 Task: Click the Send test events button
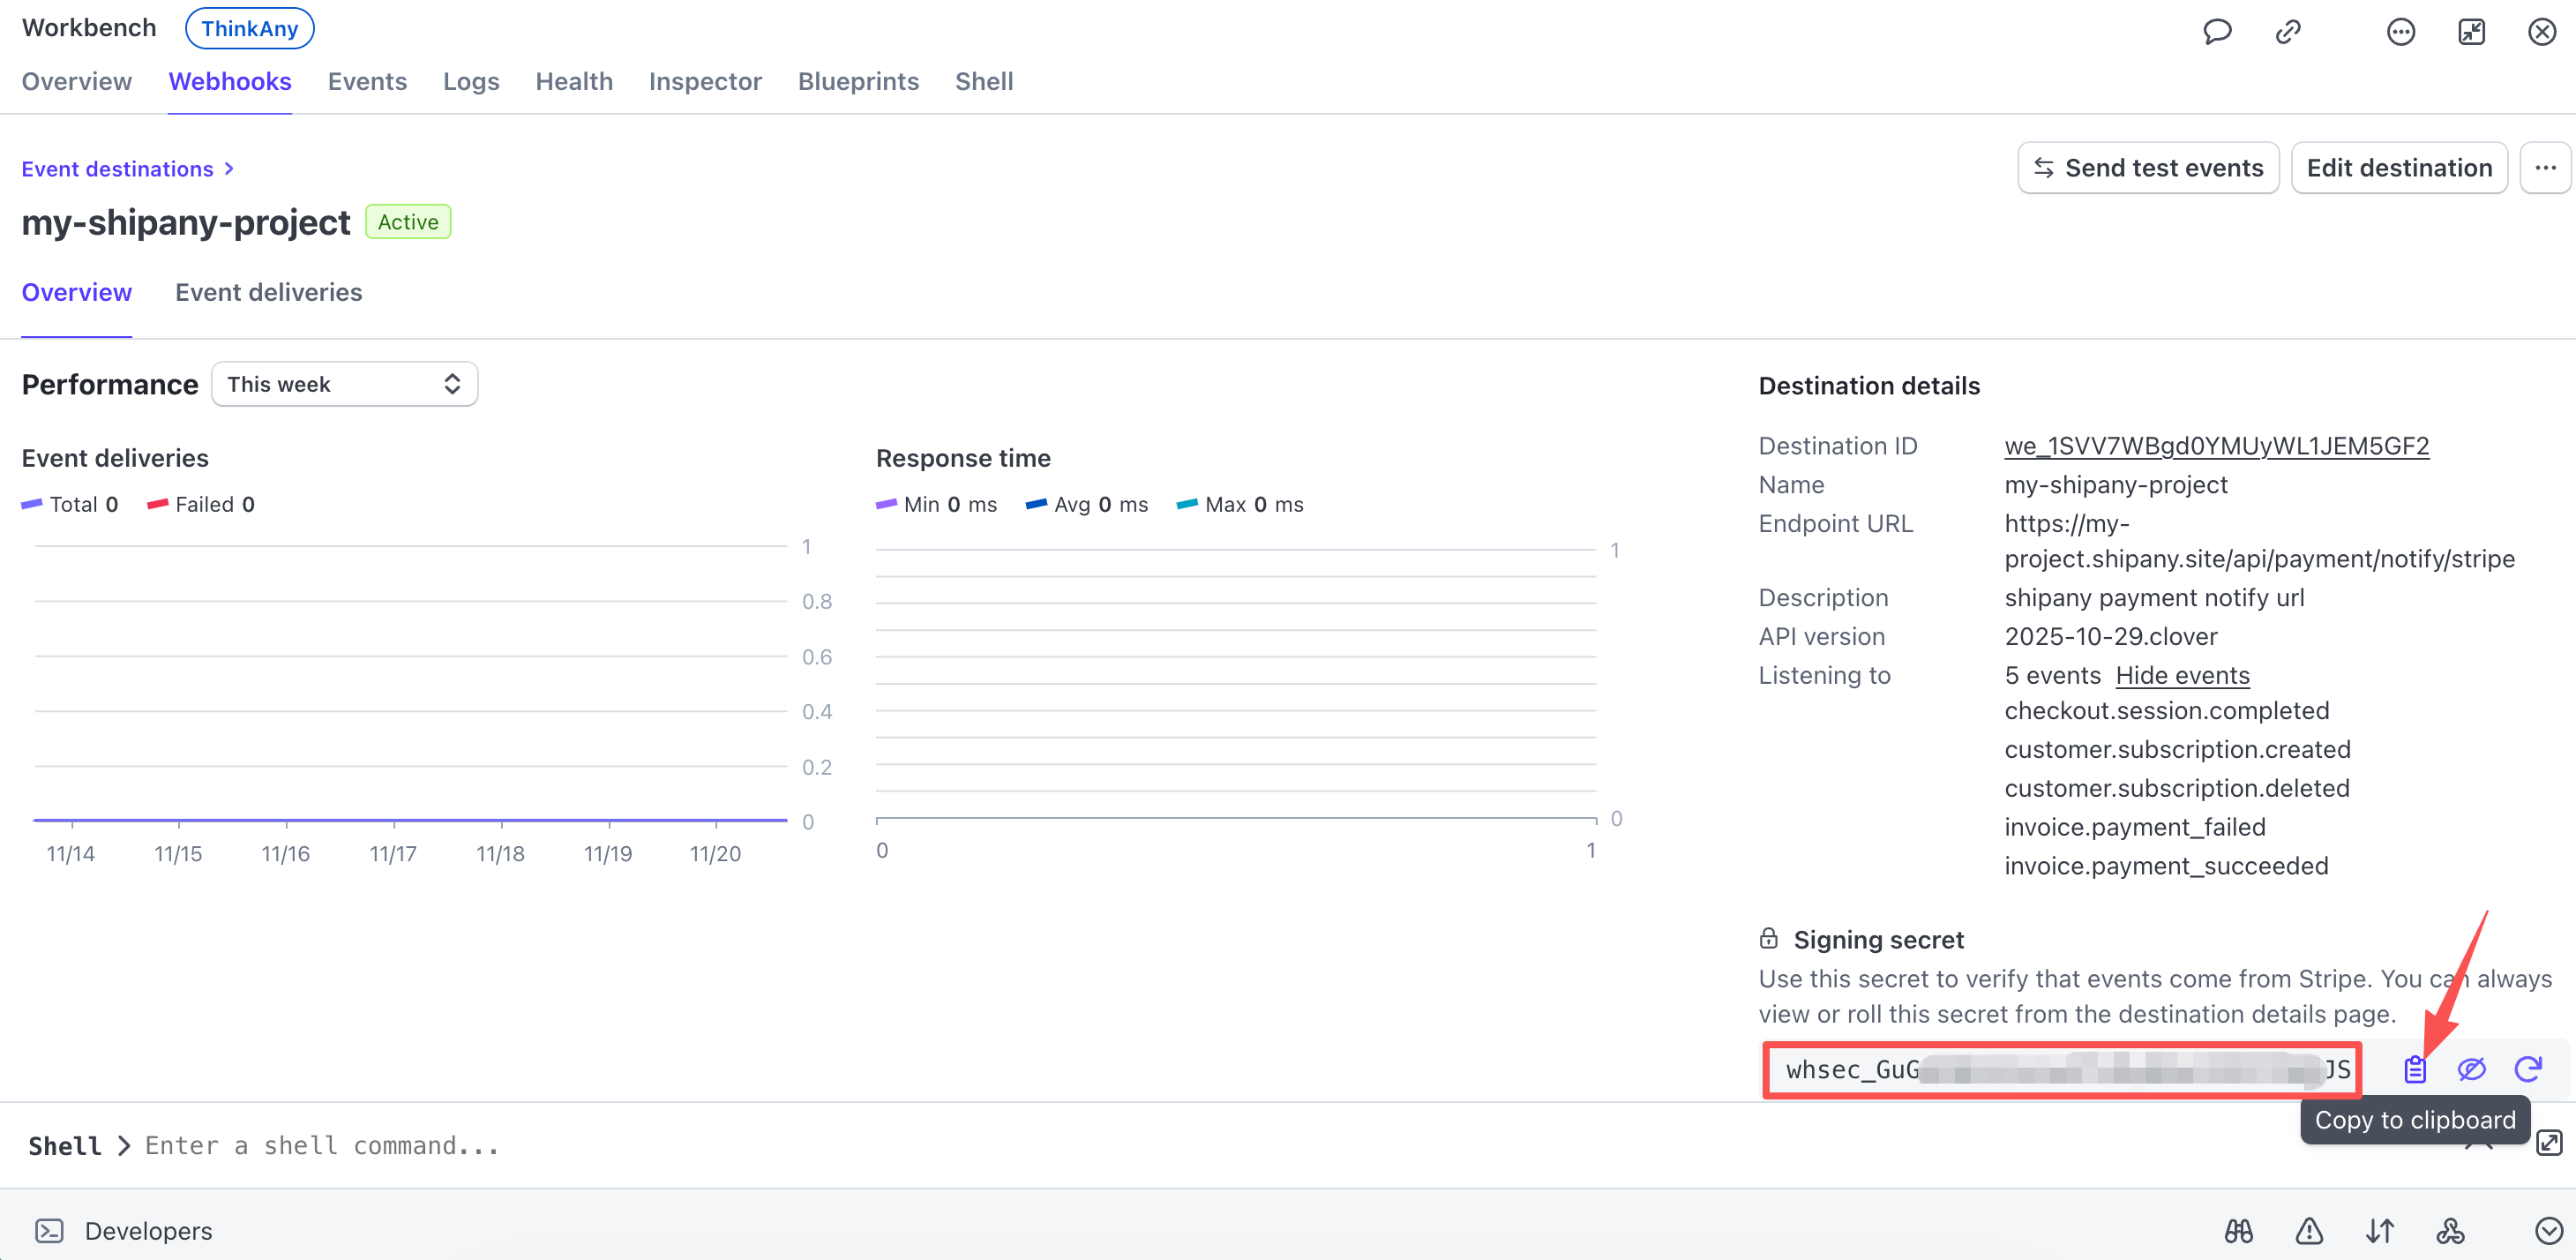(2148, 168)
